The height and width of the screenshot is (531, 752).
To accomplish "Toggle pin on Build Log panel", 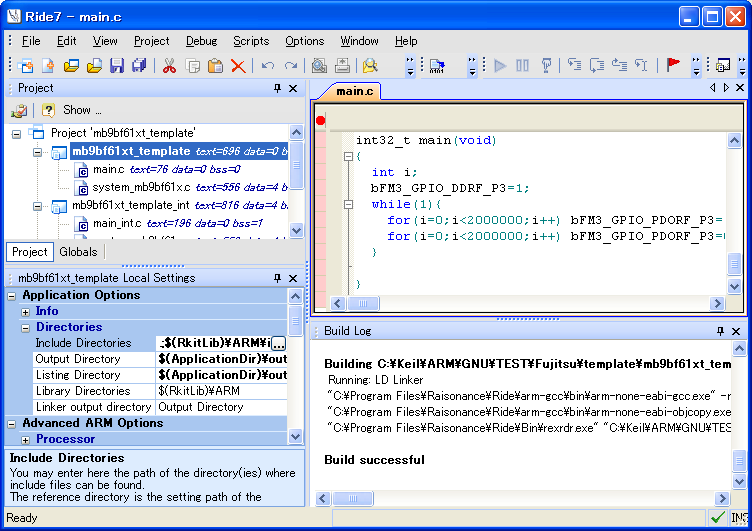I will pos(720,331).
